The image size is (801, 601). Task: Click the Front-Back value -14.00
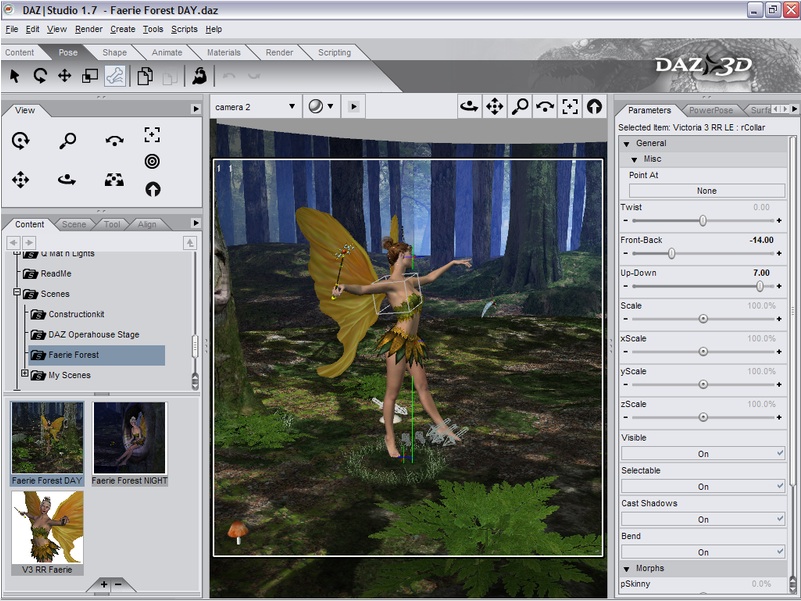[x=761, y=240]
